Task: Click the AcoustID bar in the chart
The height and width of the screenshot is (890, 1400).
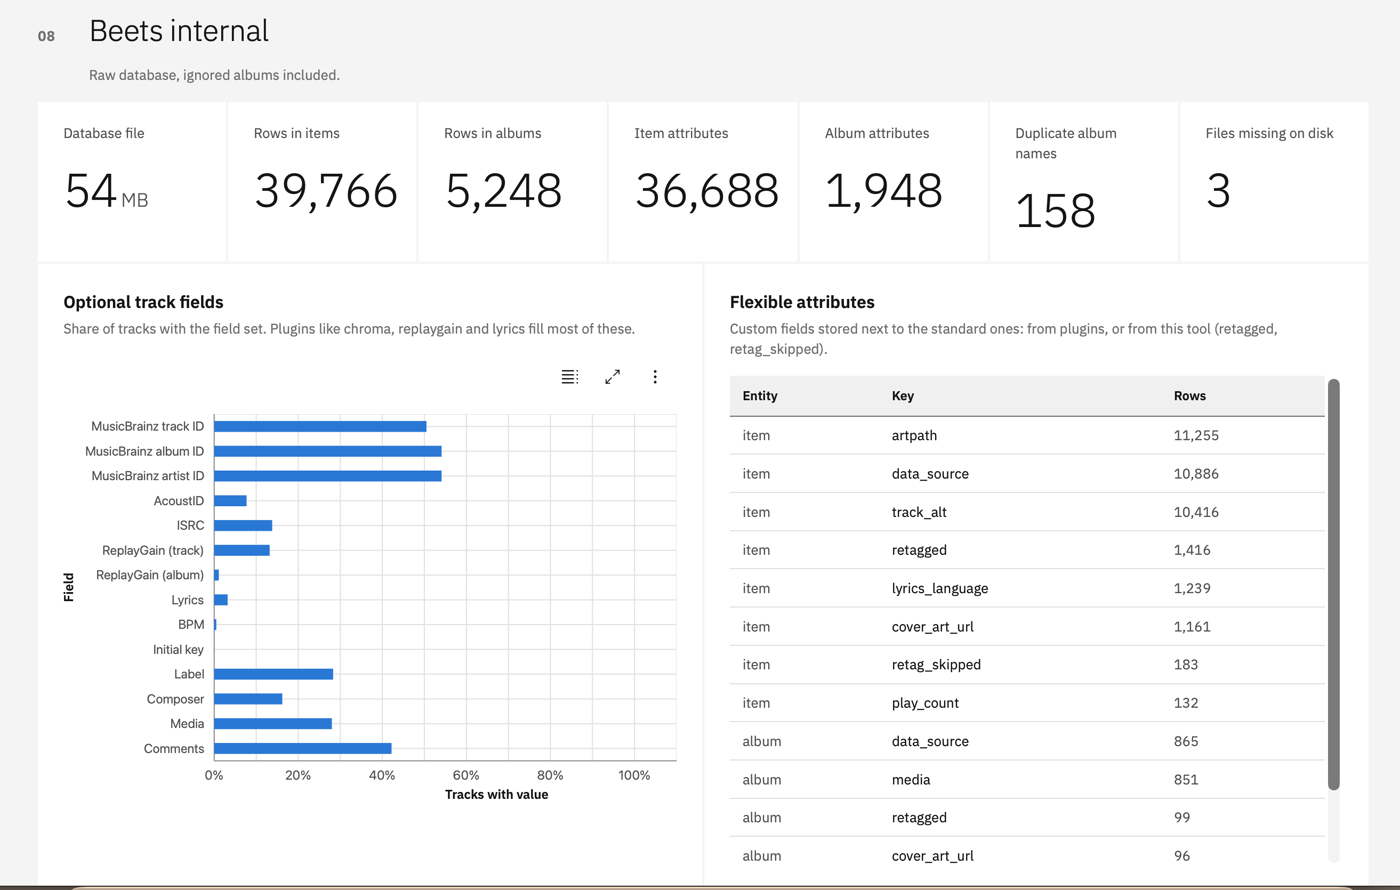Action: (x=230, y=501)
